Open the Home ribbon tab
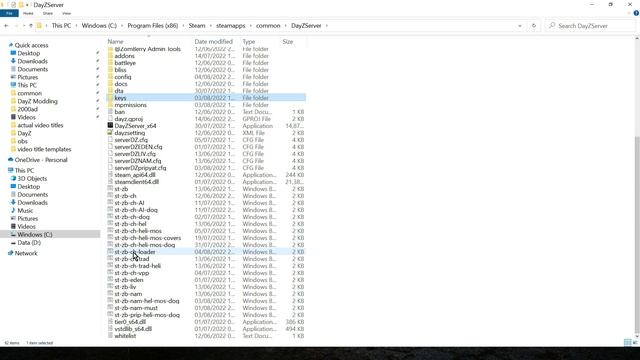640x360 pixels. pyautogui.click(x=28, y=13)
